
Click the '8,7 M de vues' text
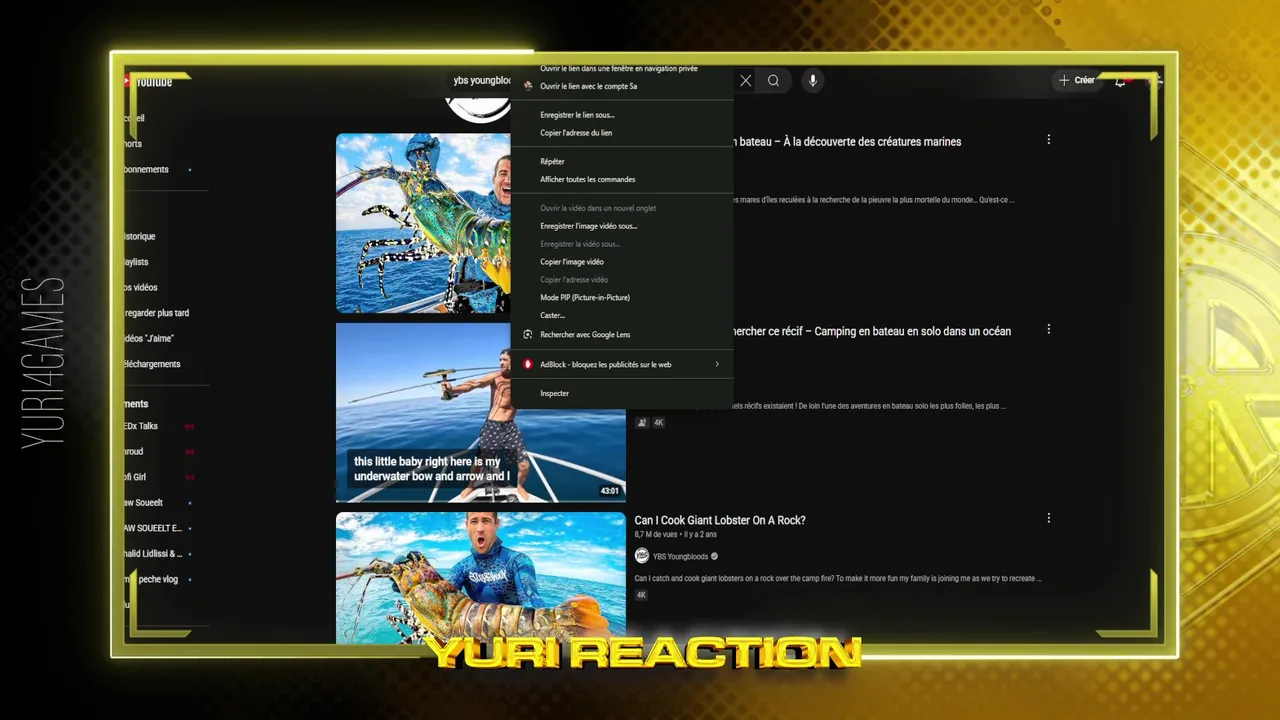[654, 535]
